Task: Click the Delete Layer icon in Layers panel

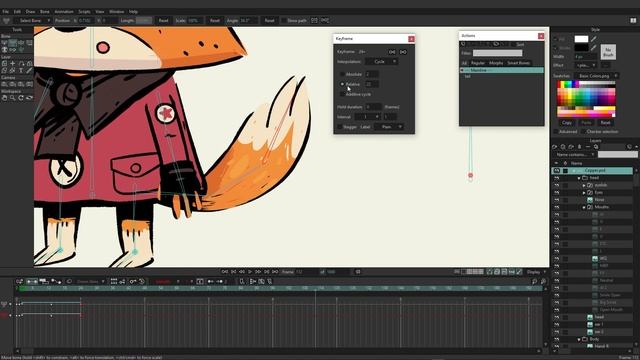Action: (x=588, y=147)
